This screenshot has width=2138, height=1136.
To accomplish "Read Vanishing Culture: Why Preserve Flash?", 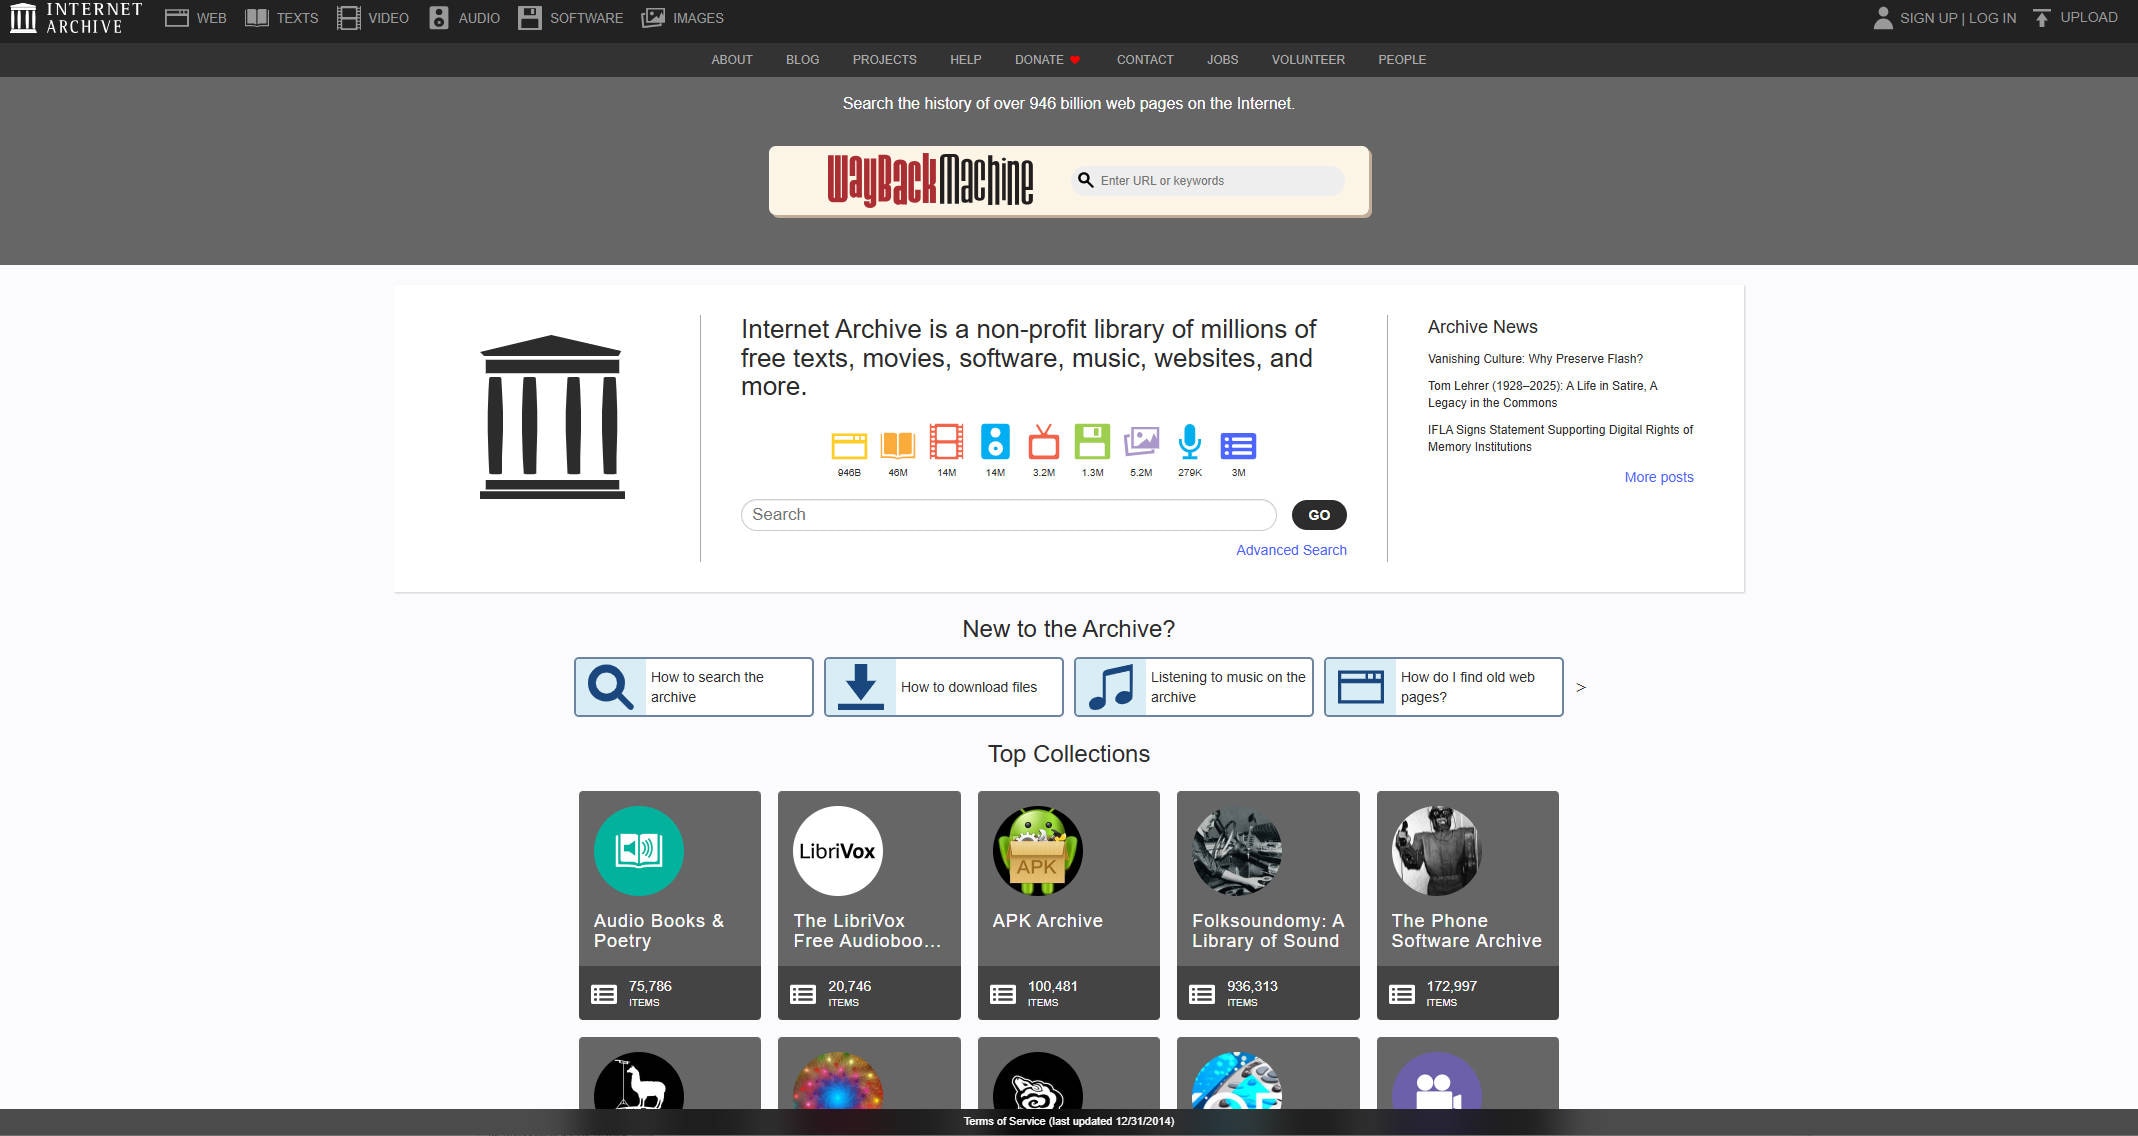I will coord(1535,359).
